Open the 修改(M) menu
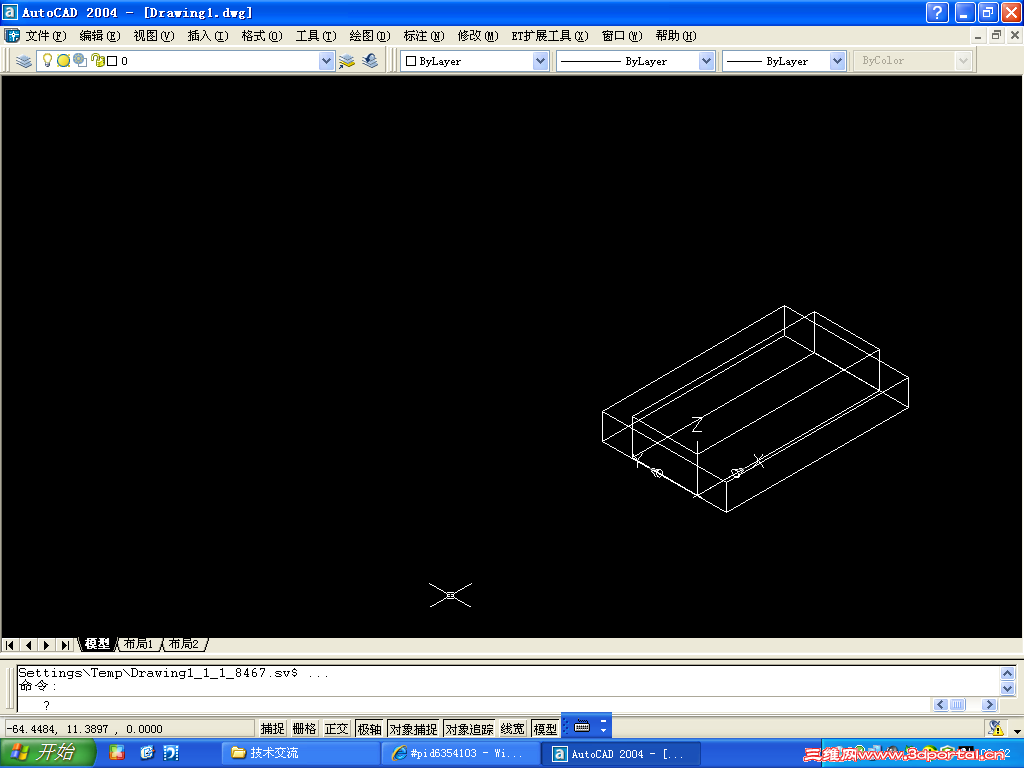The image size is (1024, 768). (478, 36)
